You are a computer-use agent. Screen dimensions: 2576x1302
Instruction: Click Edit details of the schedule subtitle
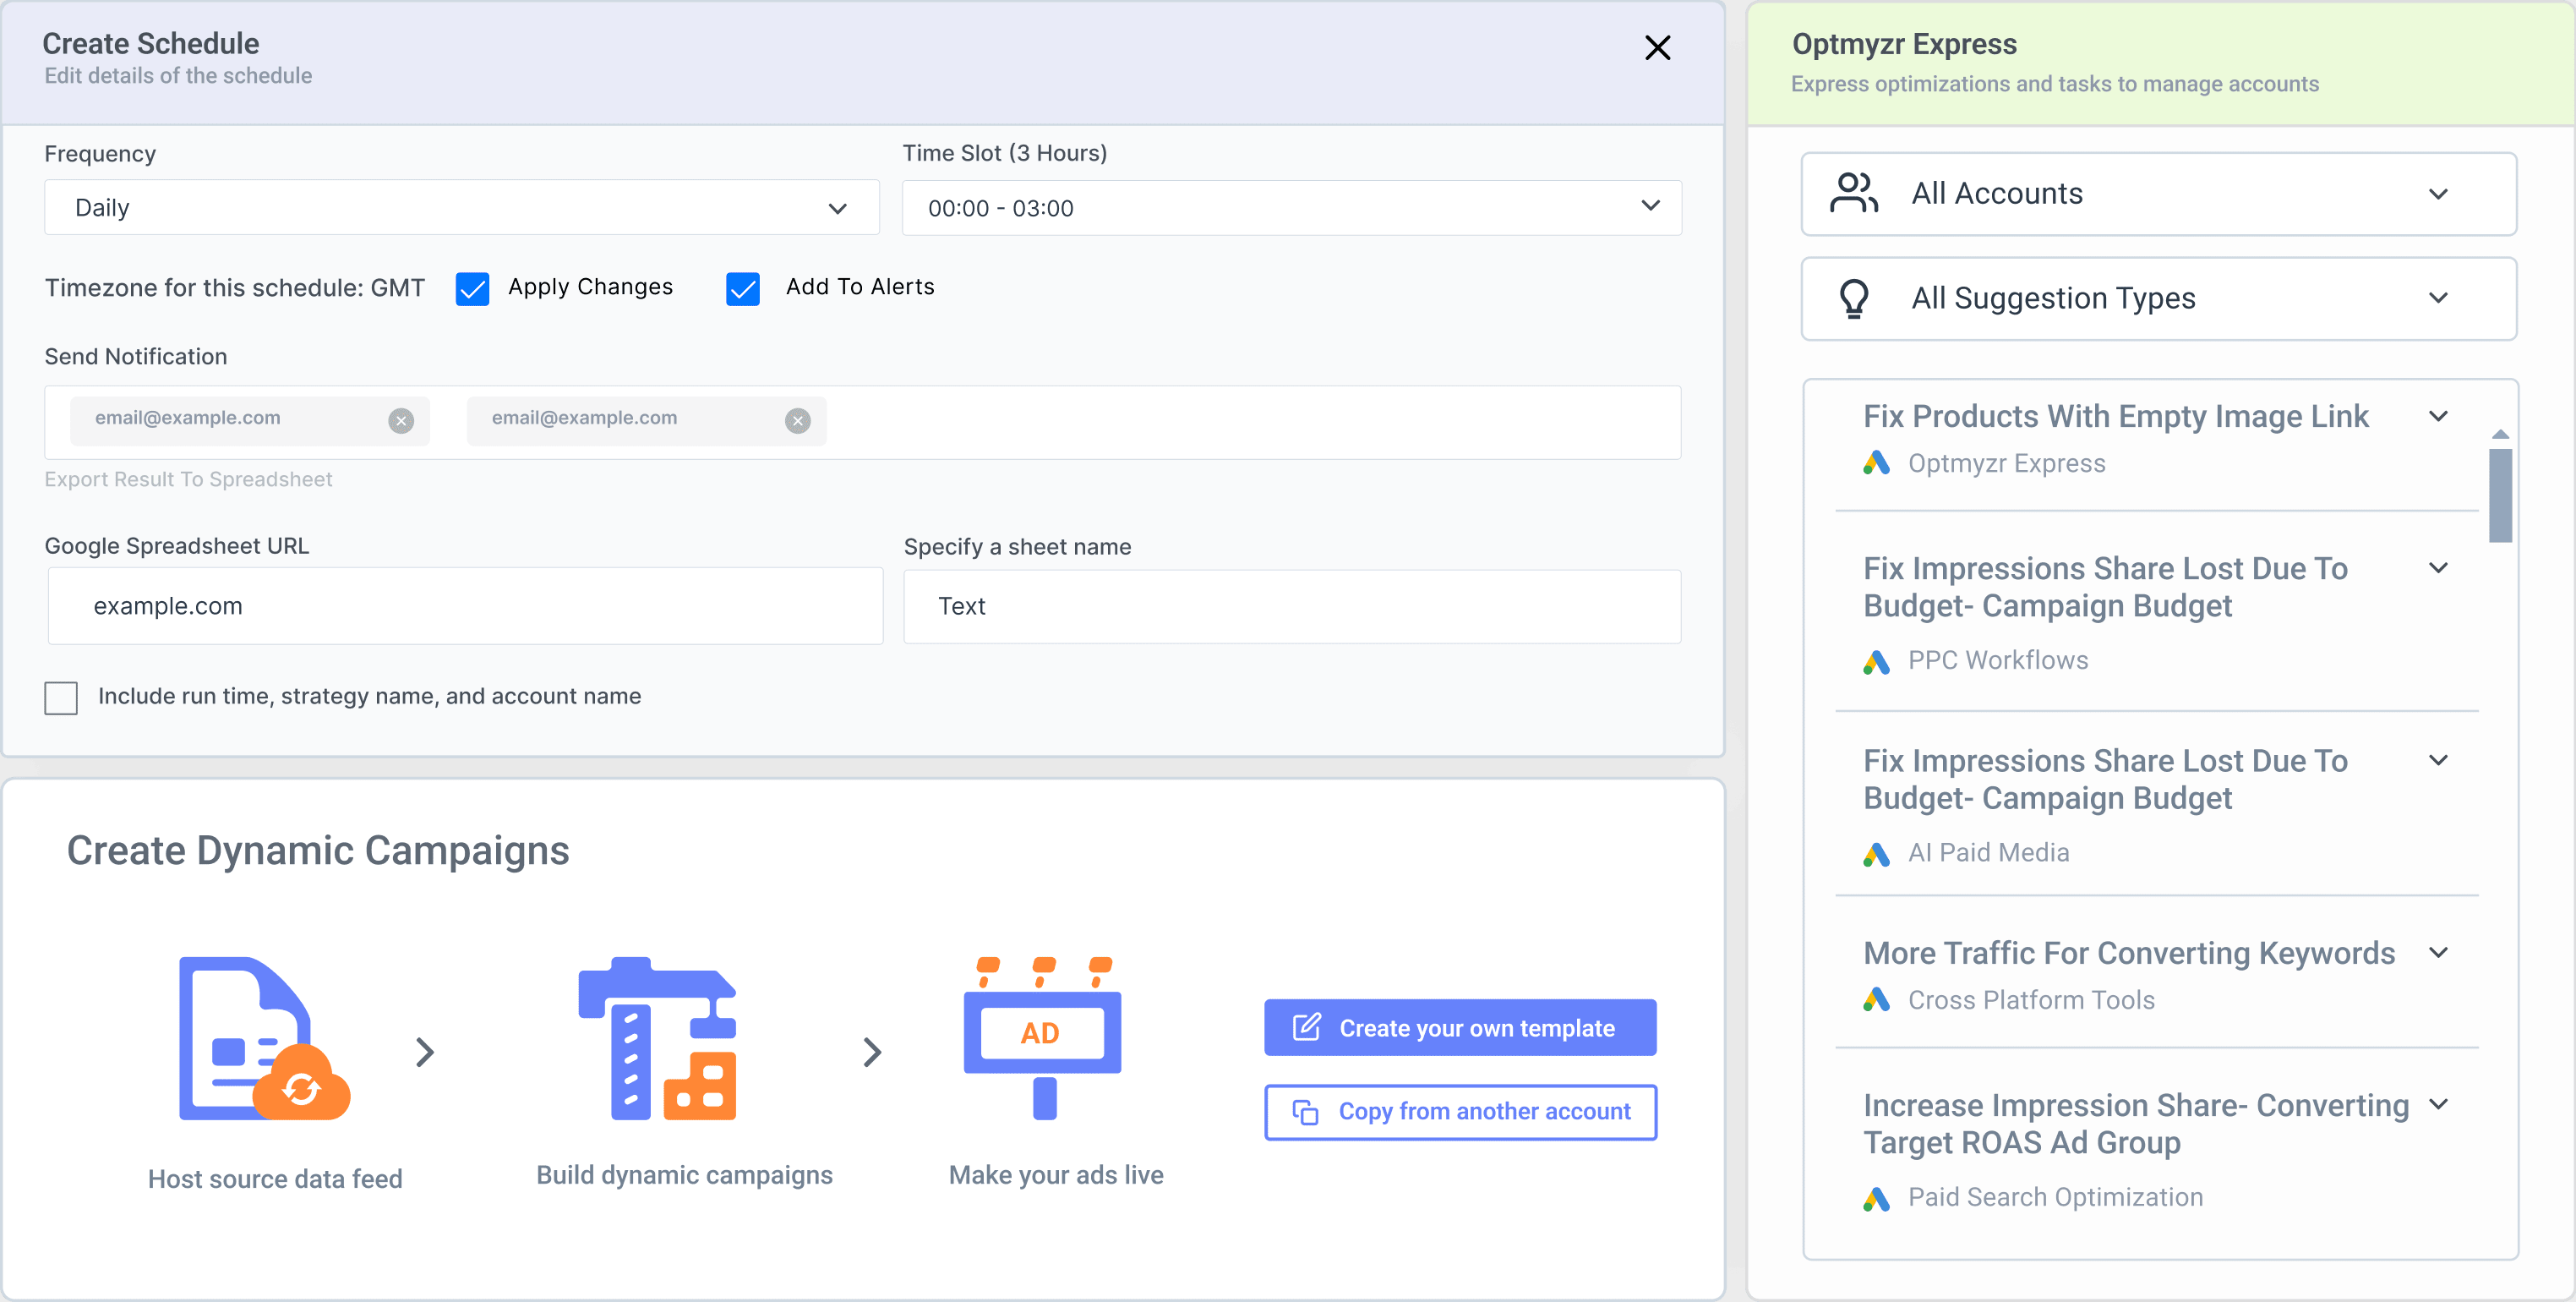point(178,76)
